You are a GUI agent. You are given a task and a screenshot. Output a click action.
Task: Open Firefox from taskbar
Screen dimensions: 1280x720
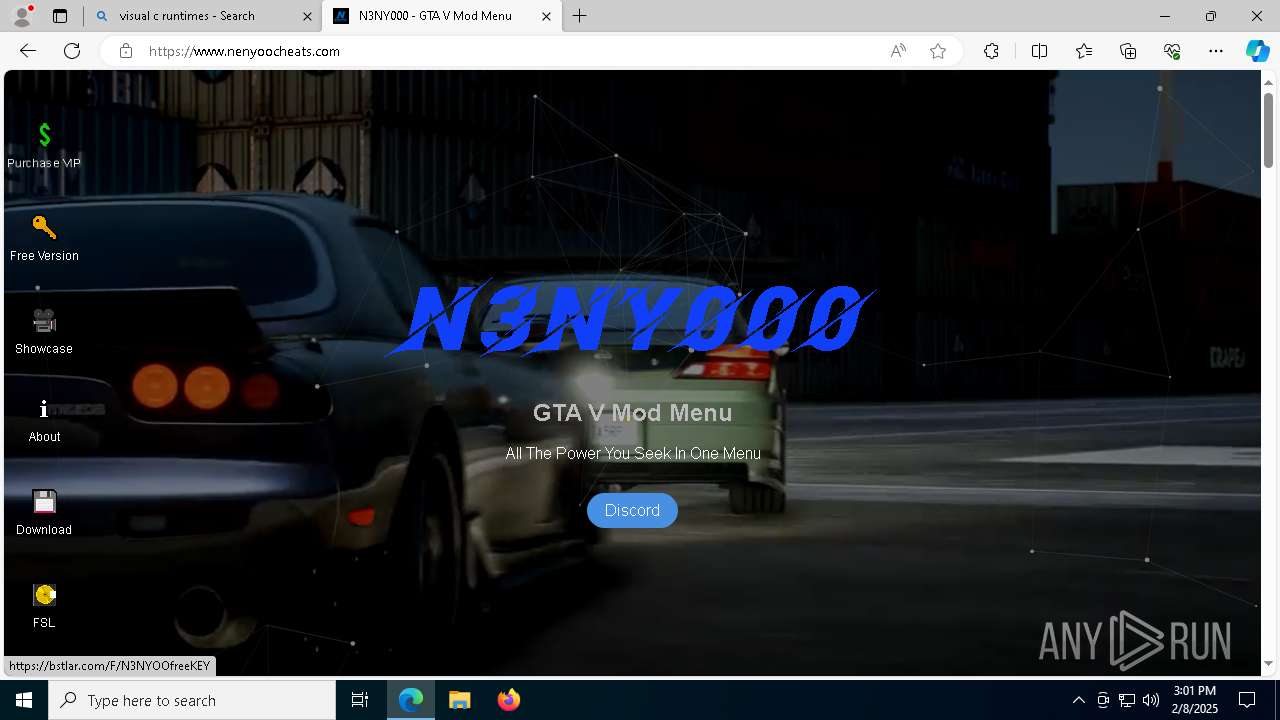click(508, 700)
